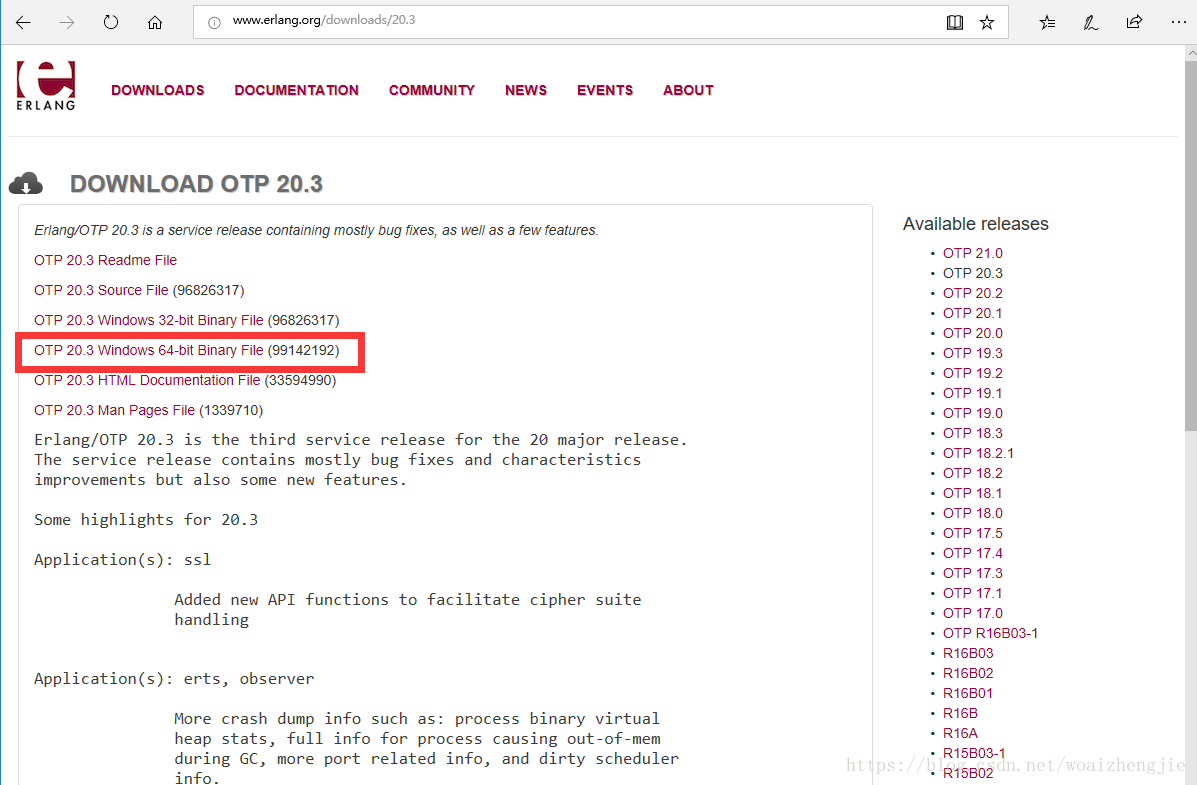Download OTP 20.3 Windows 32-bit Binary File
The image size is (1197, 785).
[x=149, y=320]
